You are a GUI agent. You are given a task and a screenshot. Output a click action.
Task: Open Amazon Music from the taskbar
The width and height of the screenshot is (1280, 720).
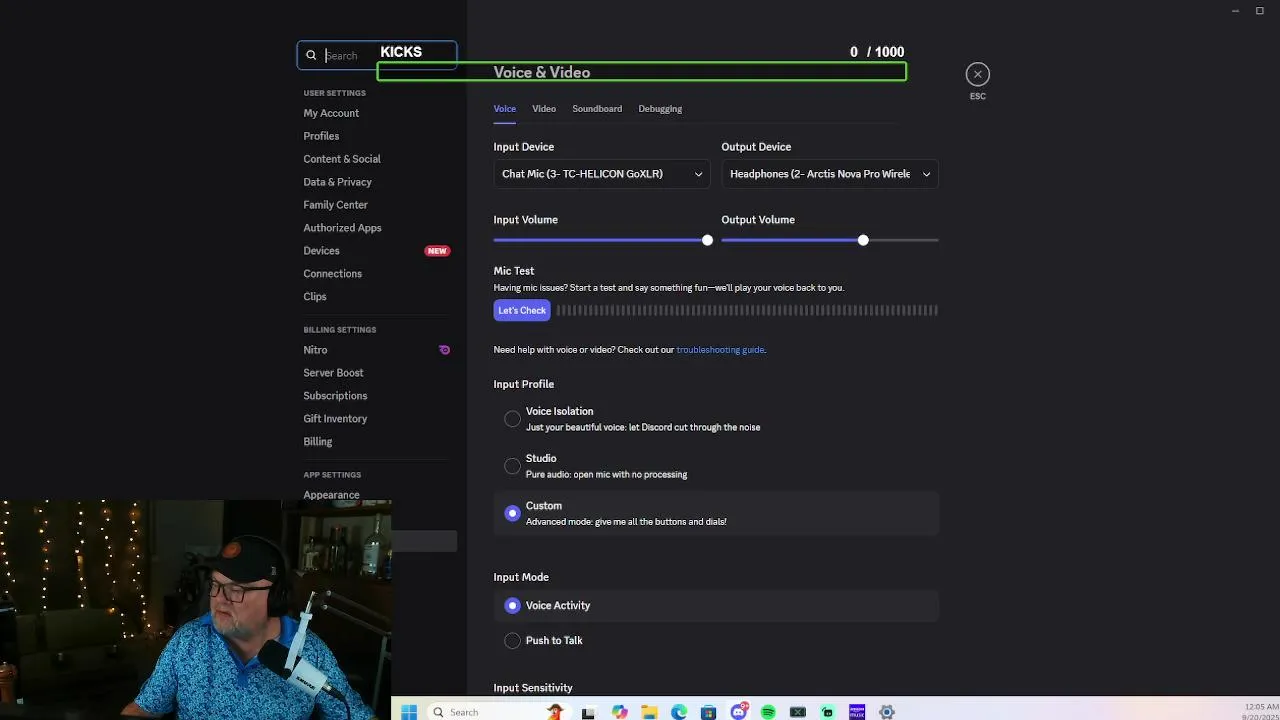pyautogui.click(x=857, y=712)
